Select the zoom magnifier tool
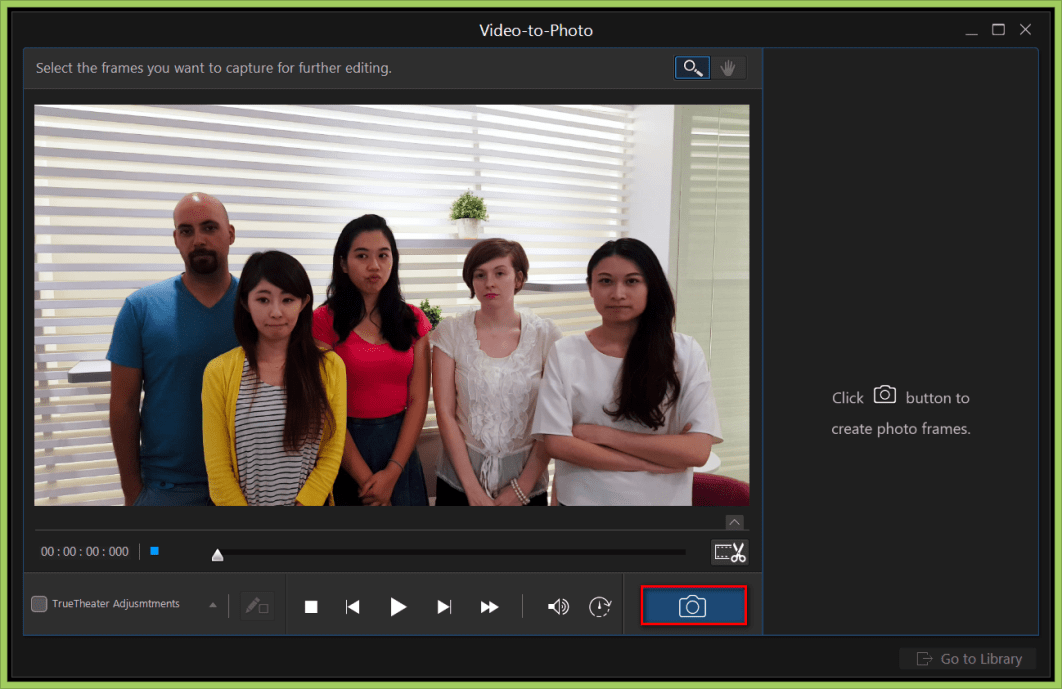This screenshot has width=1062, height=689. [692, 68]
